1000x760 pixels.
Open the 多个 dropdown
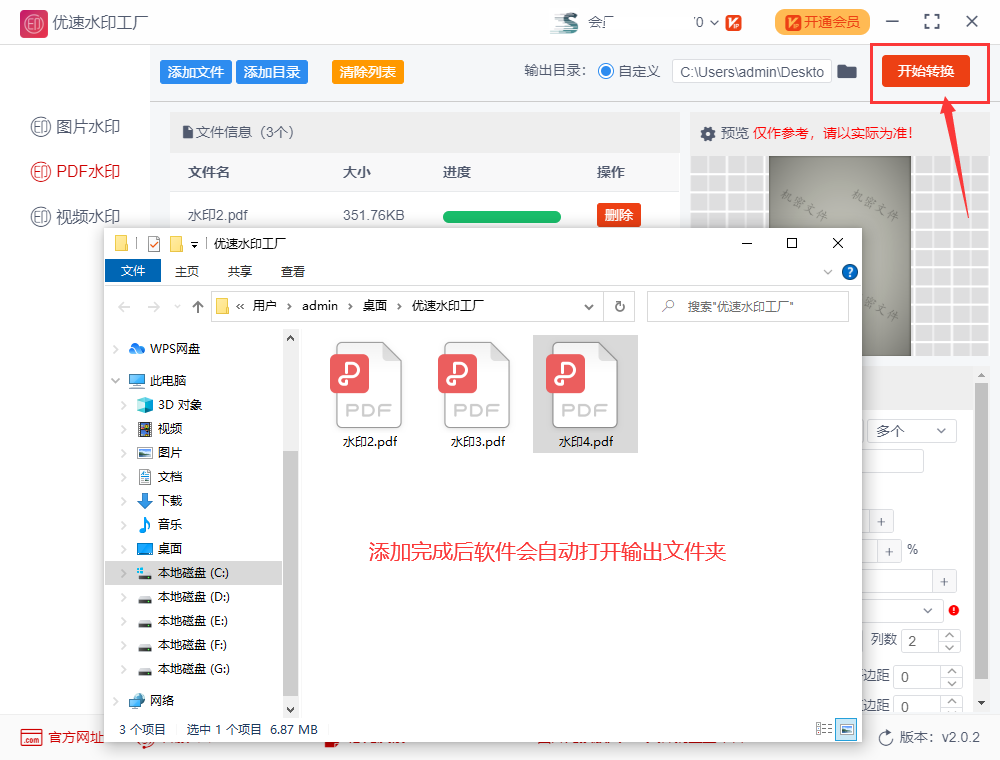pyautogui.click(x=911, y=431)
